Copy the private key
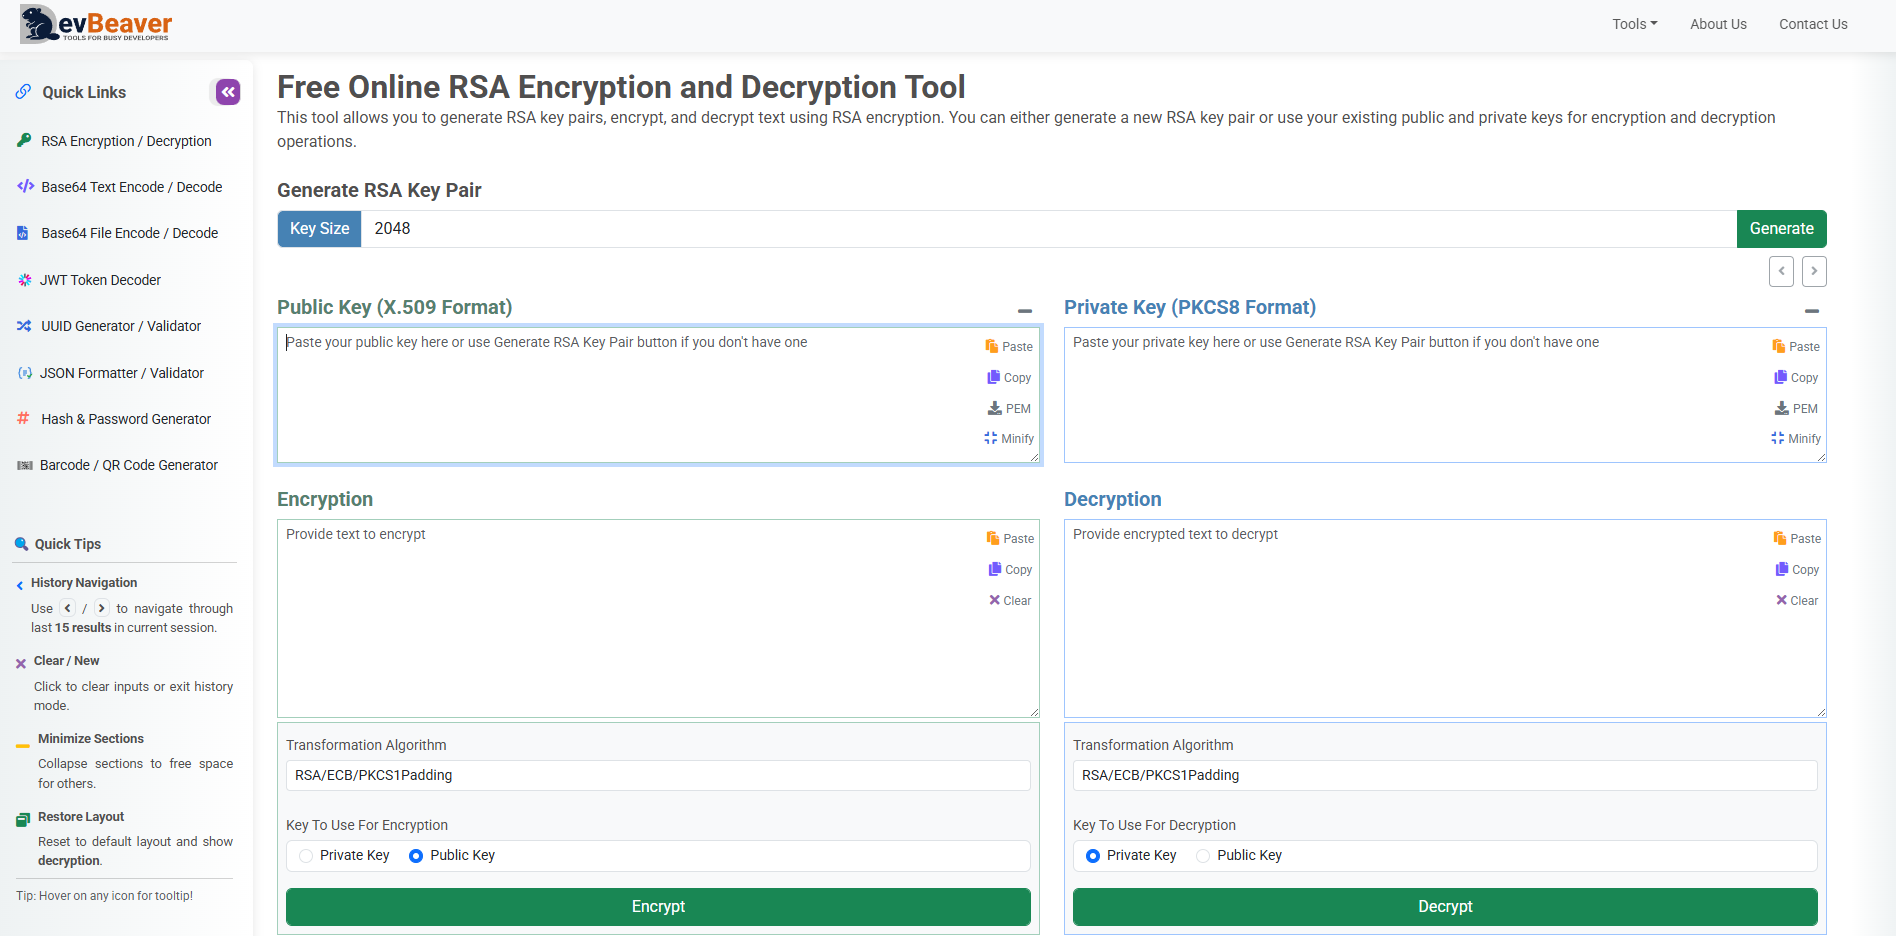The width and height of the screenshot is (1896, 936). 1796,377
